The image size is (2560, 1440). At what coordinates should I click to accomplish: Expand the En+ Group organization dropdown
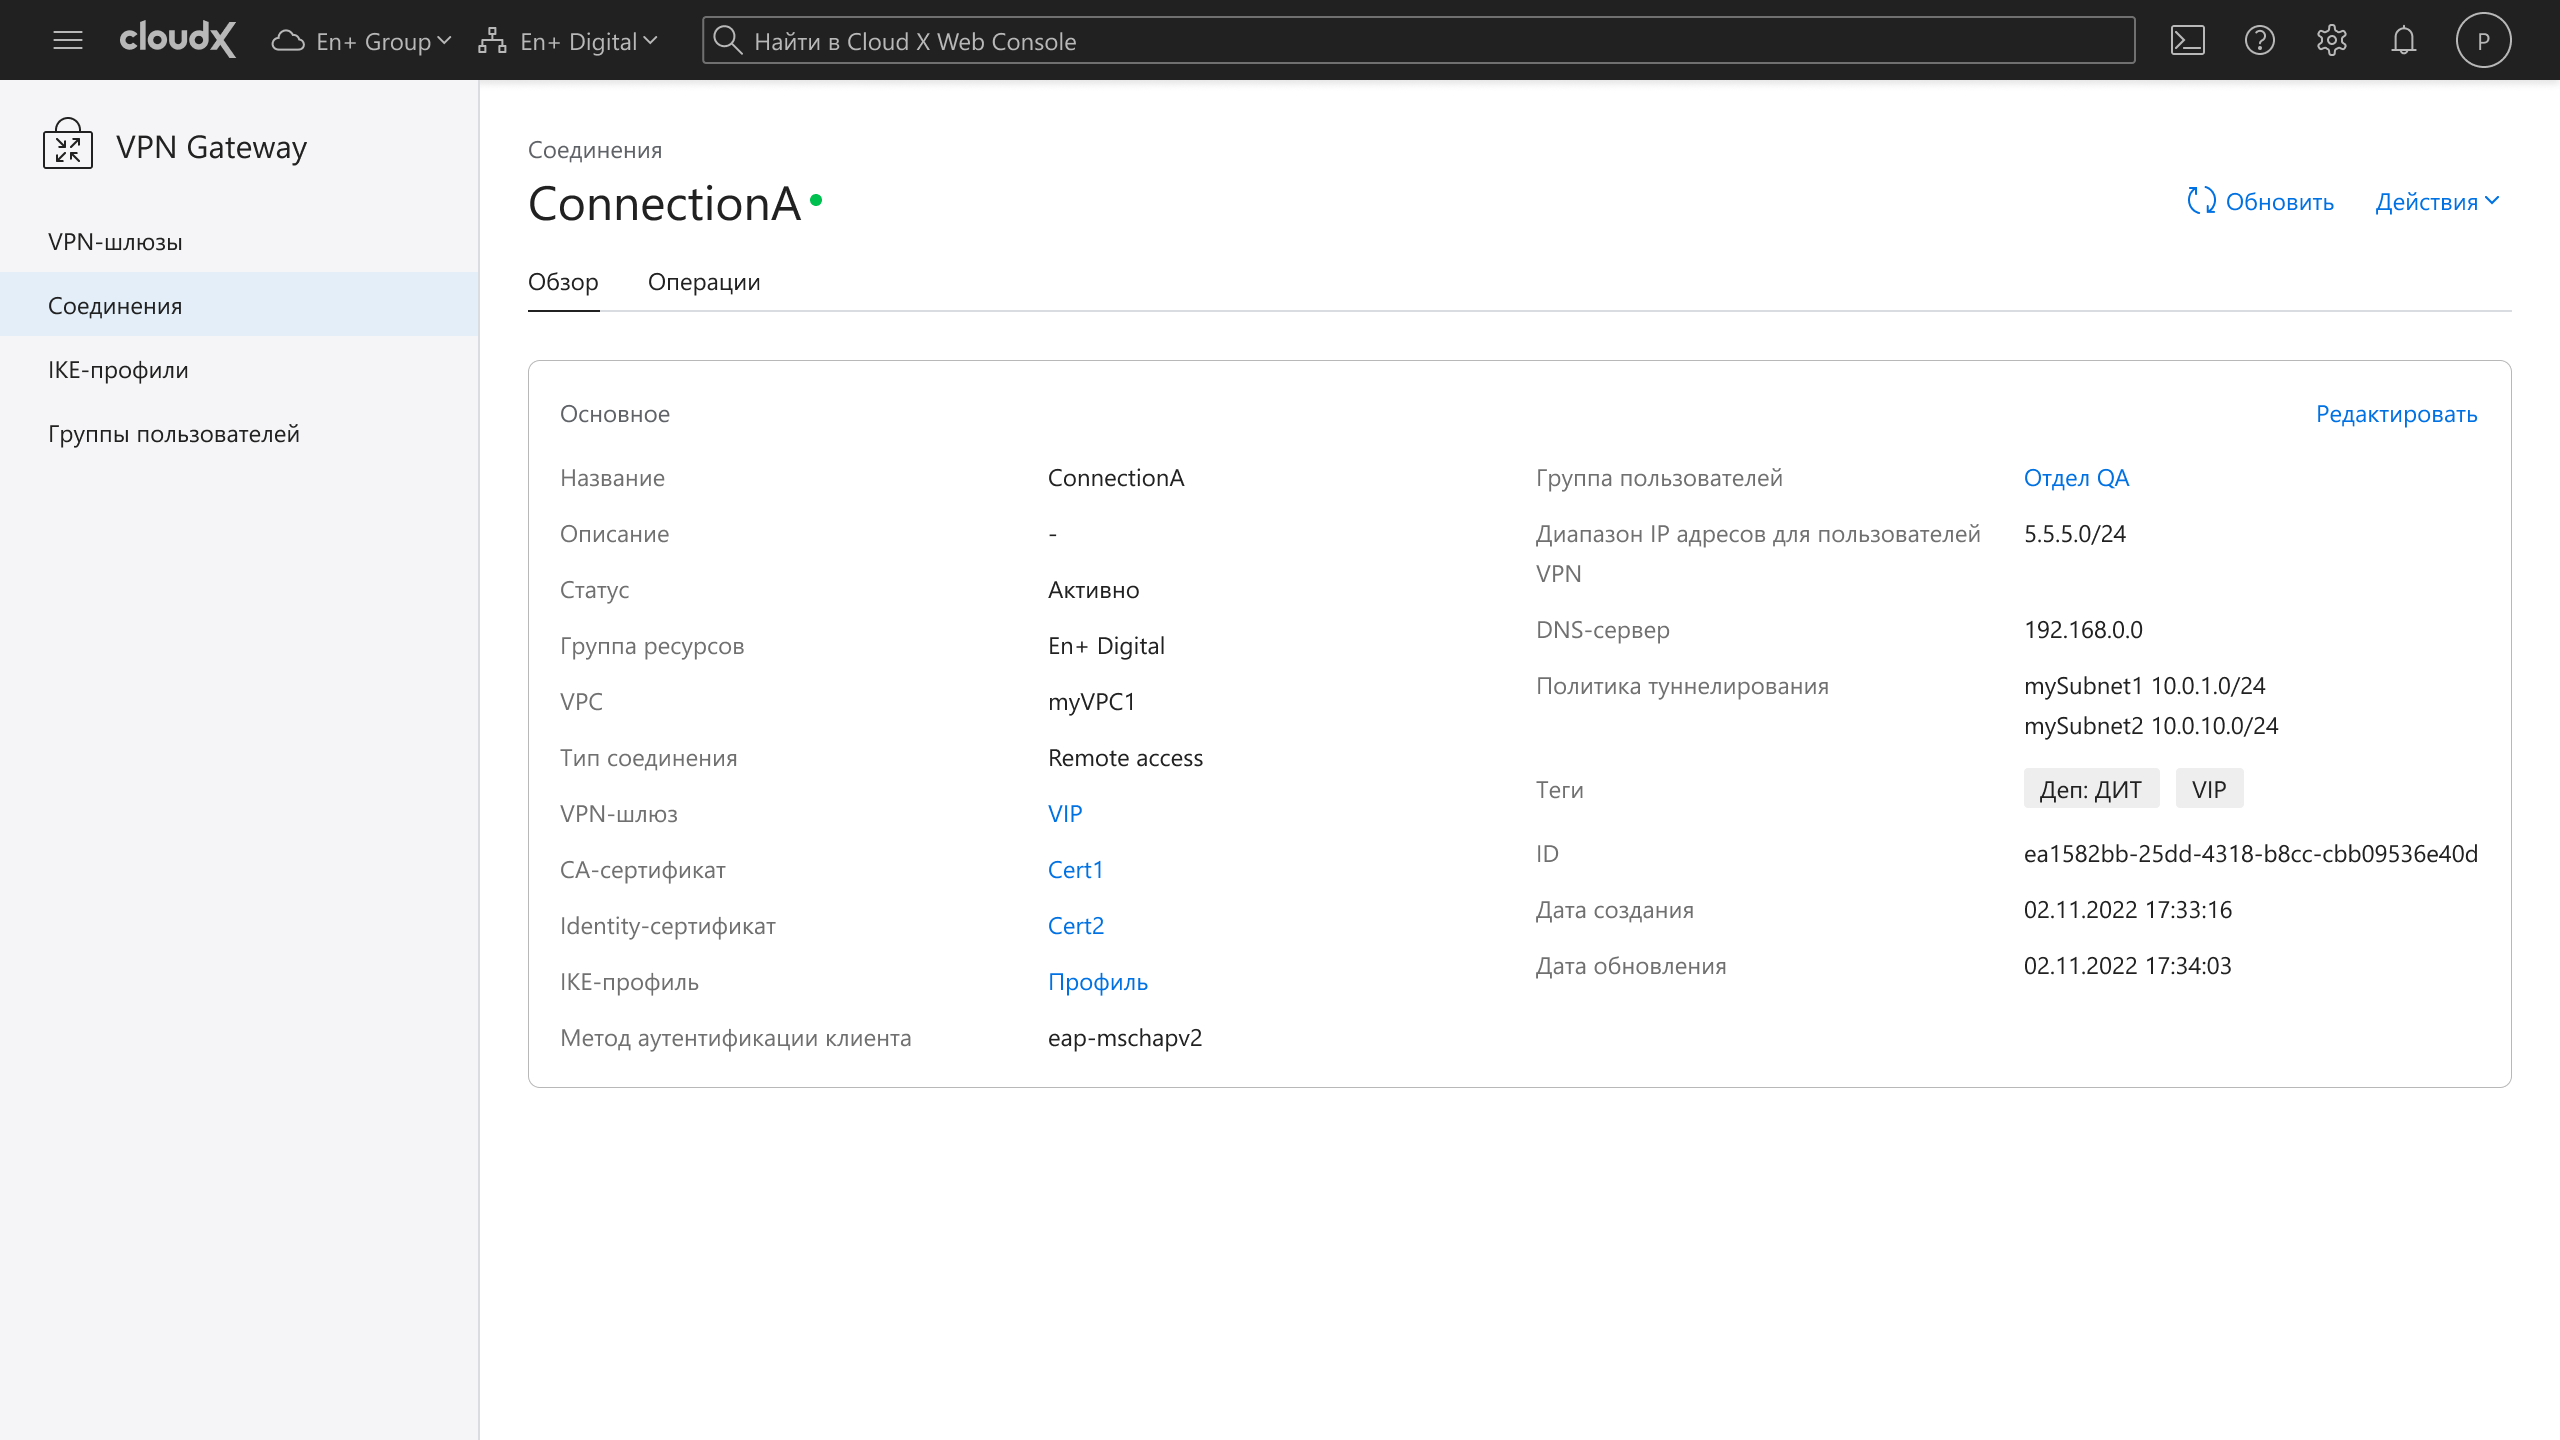coord(362,41)
